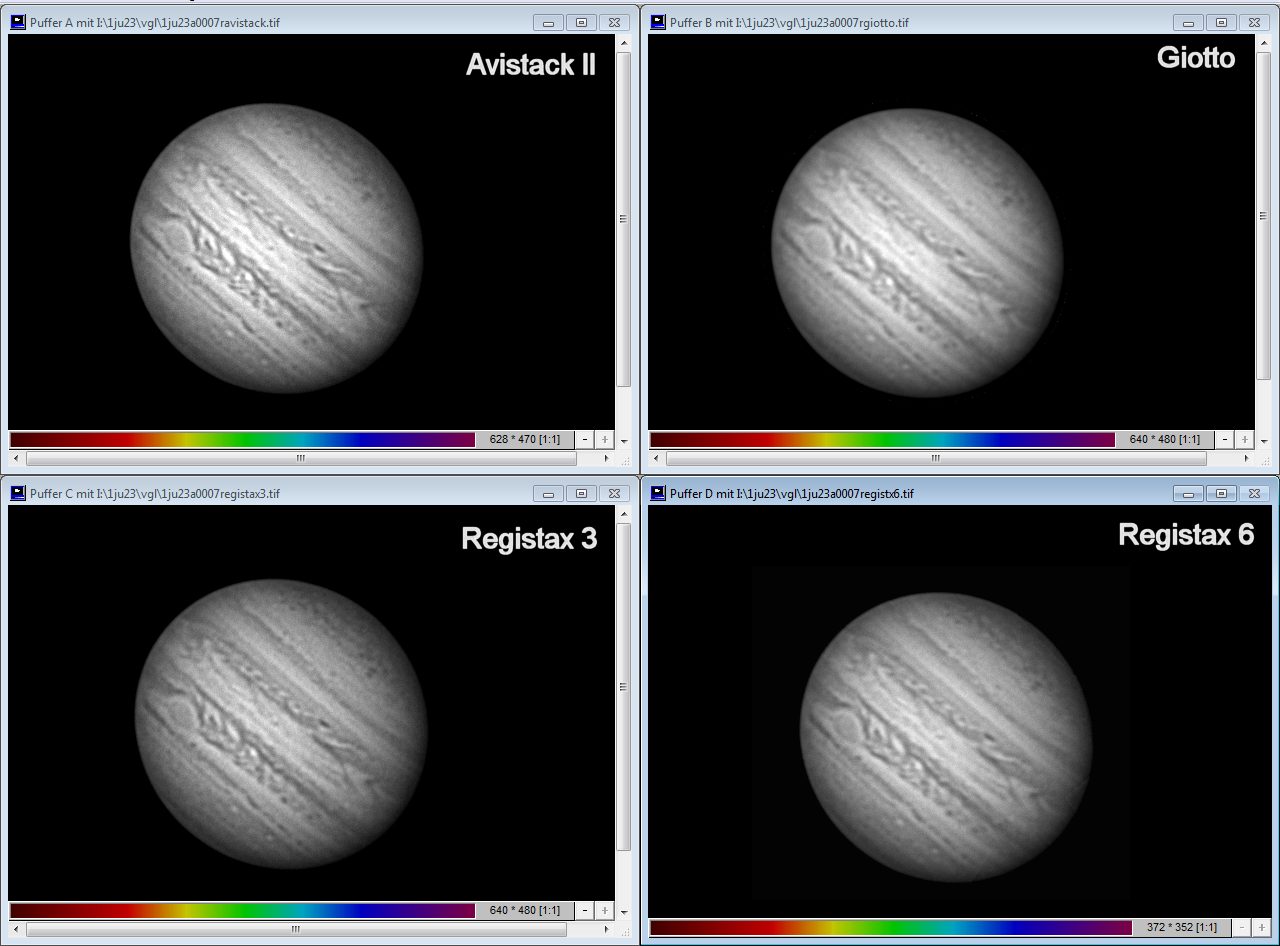Click Puffer C vertical scrollbar down arrow
The width and height of the screenshot is (1280, 946).
coord(624,912)
